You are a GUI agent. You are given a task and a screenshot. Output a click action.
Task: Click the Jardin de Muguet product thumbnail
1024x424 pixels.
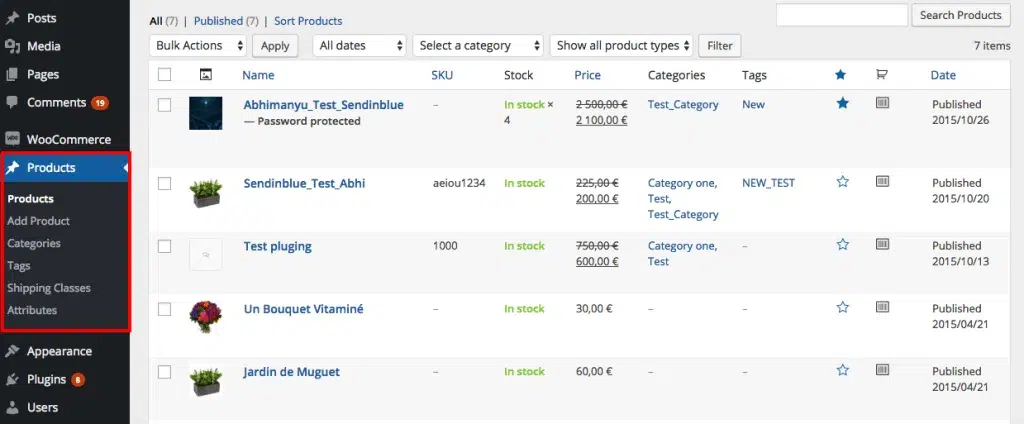coord(205,379)
